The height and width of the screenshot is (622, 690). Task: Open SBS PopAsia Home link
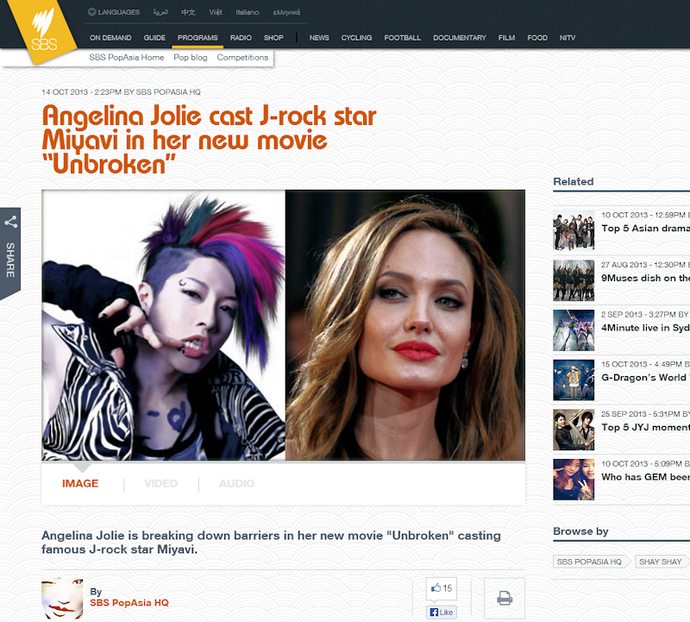126,57
